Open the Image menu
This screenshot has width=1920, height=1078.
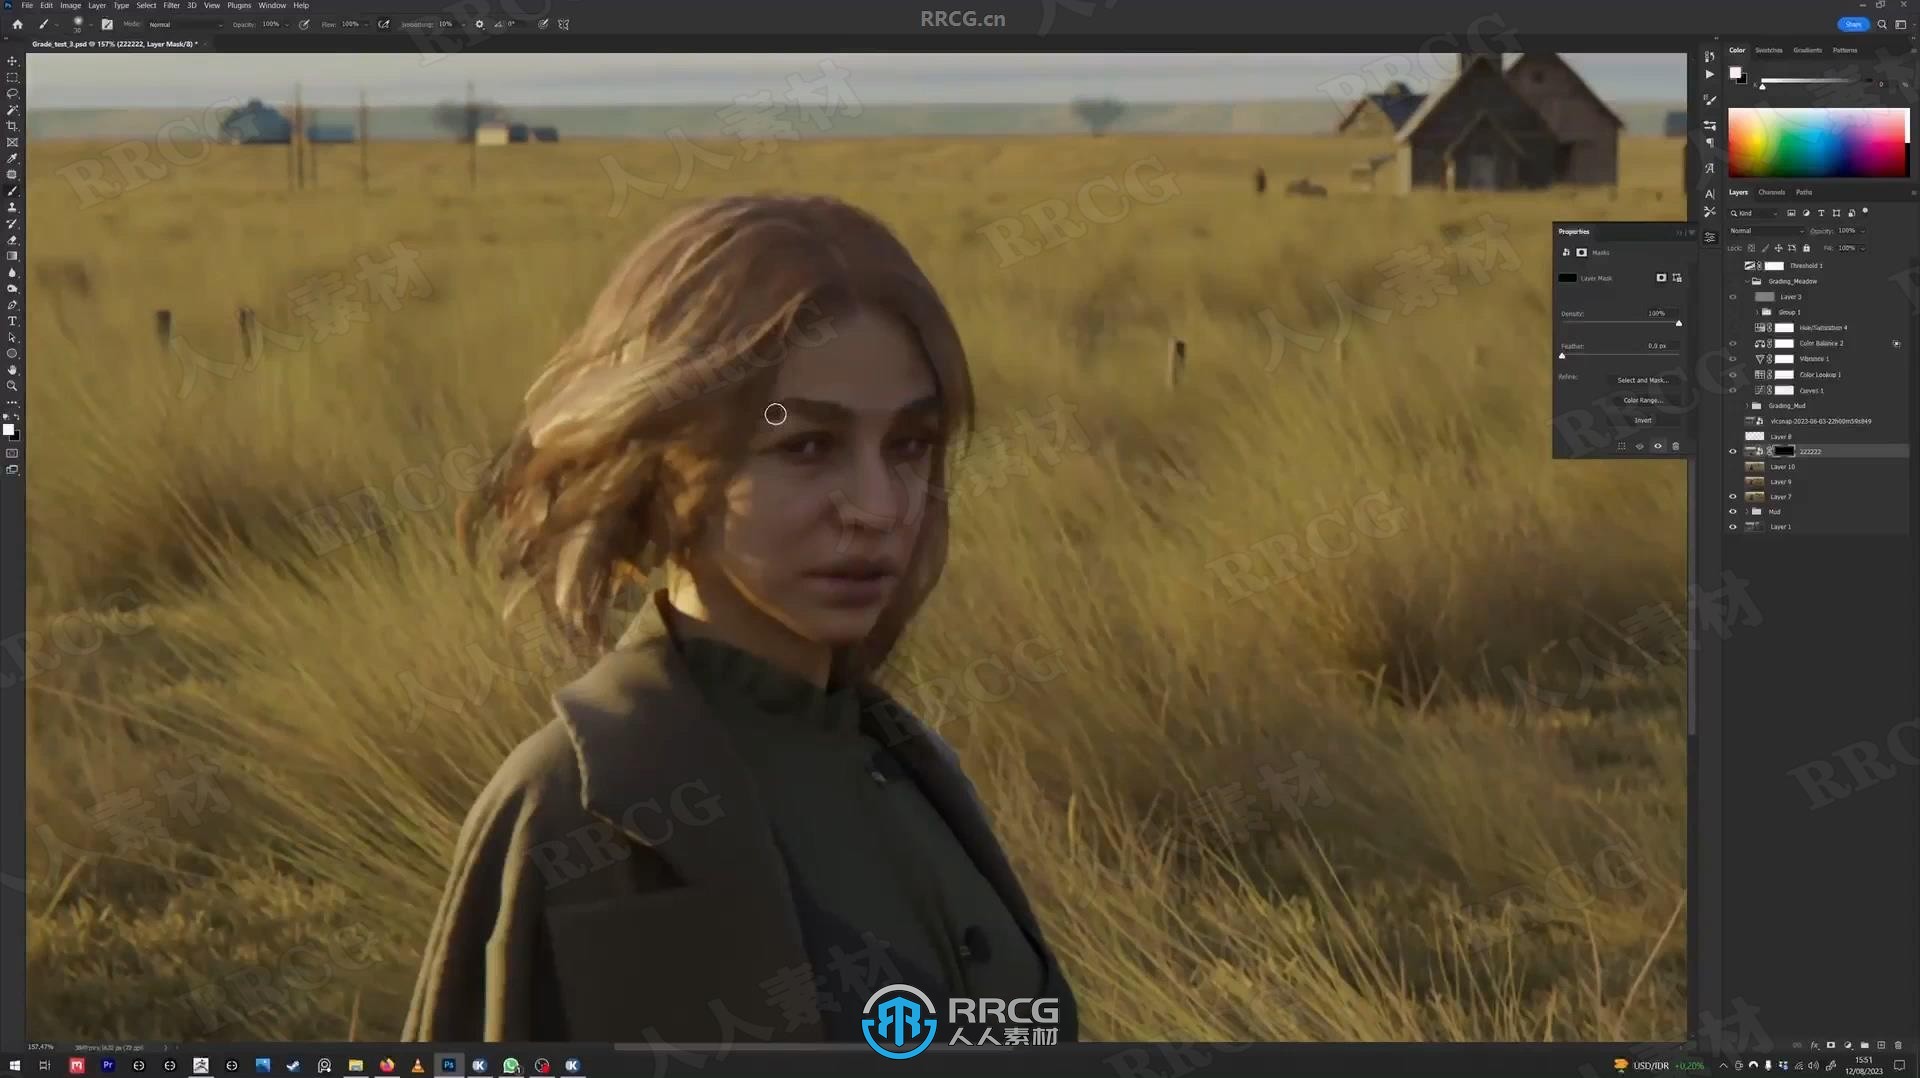click(x=70, y=5)
